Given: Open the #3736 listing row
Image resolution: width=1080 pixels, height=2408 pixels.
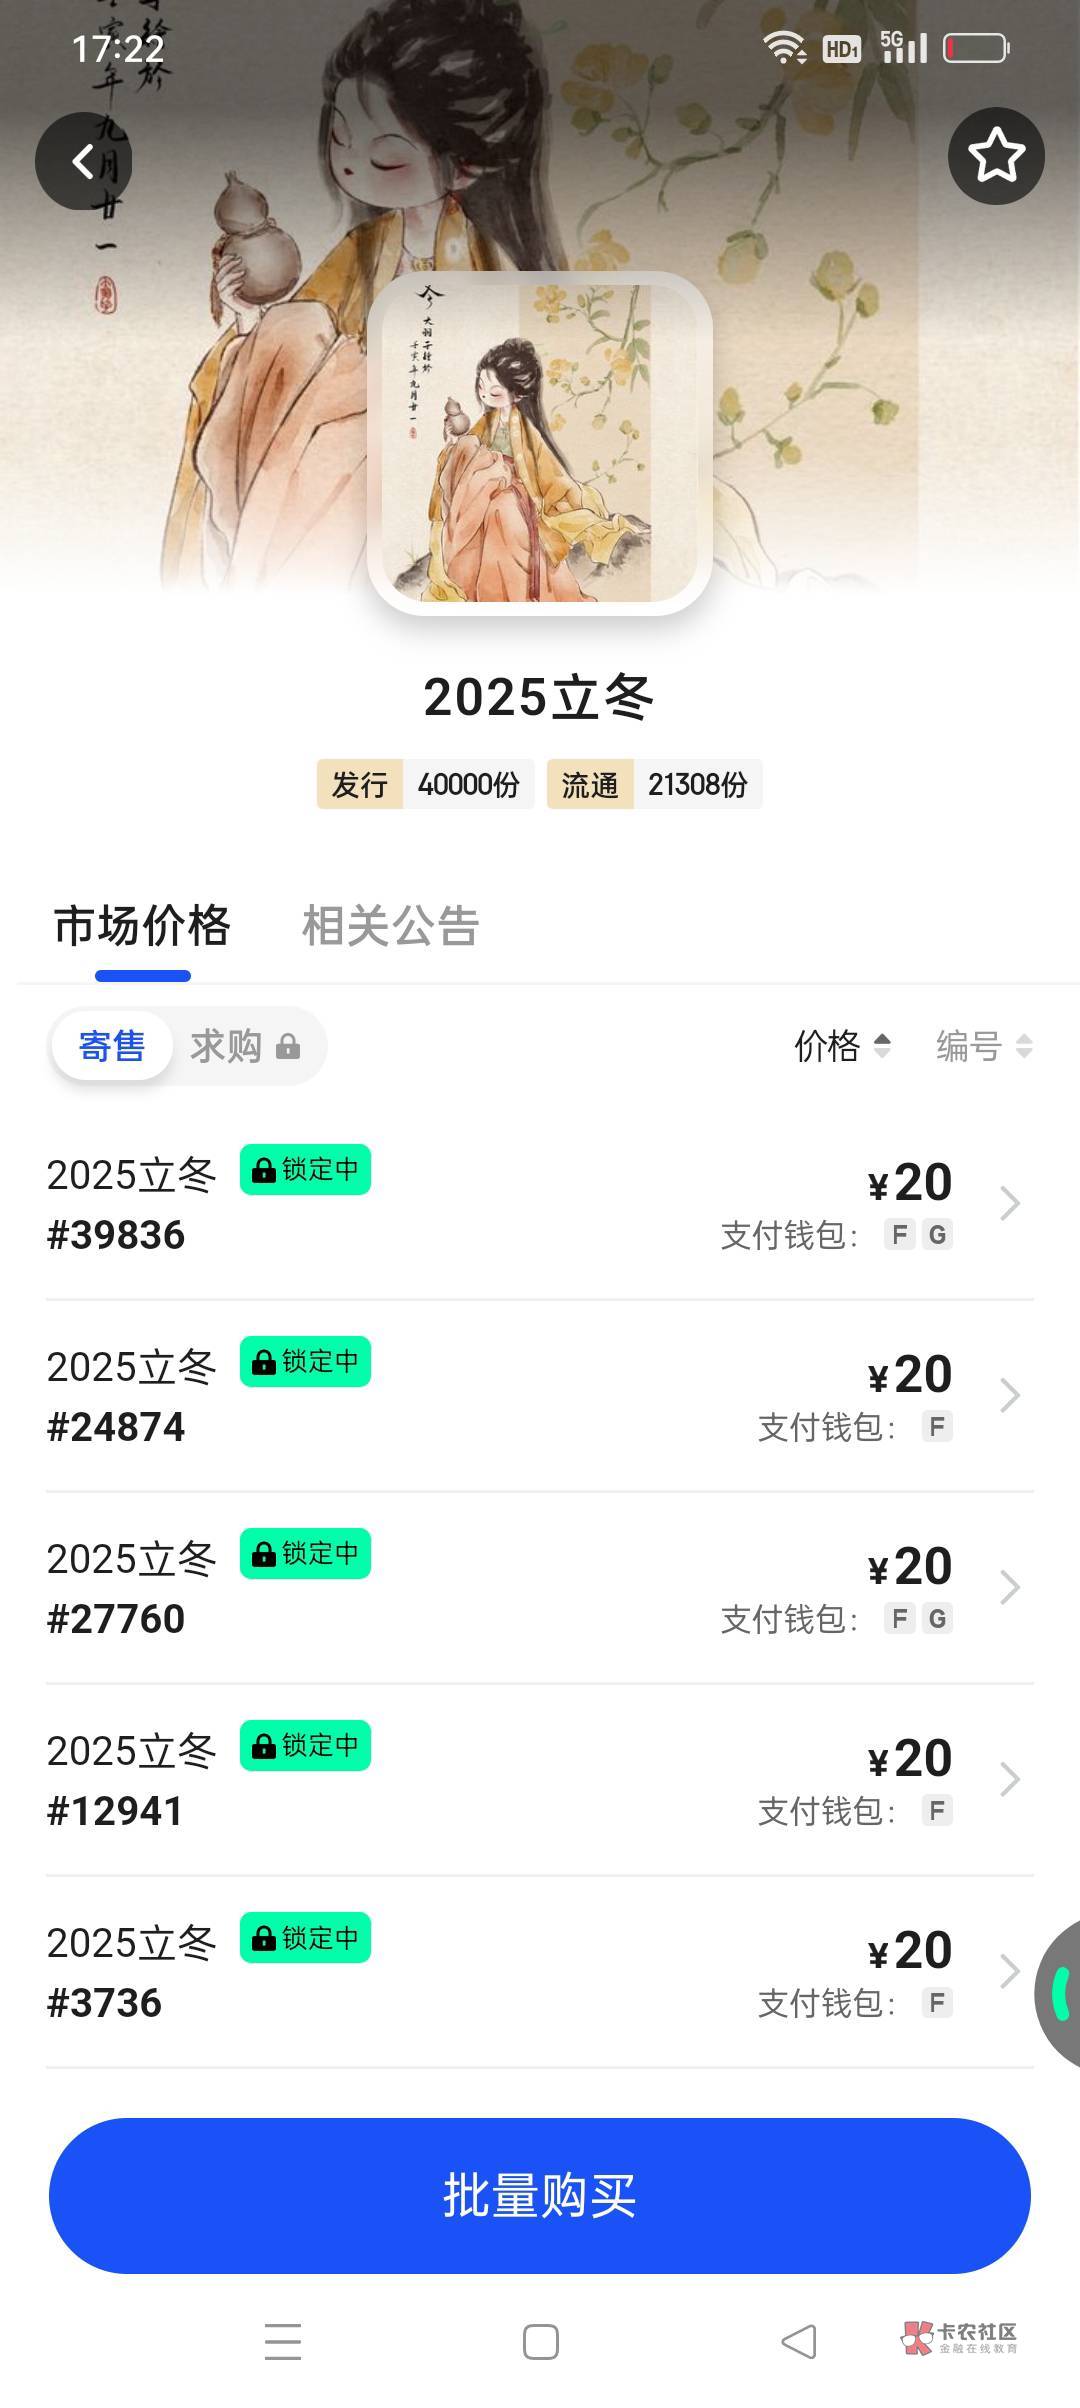Looking at the screenshot, I should (500, 1972).
